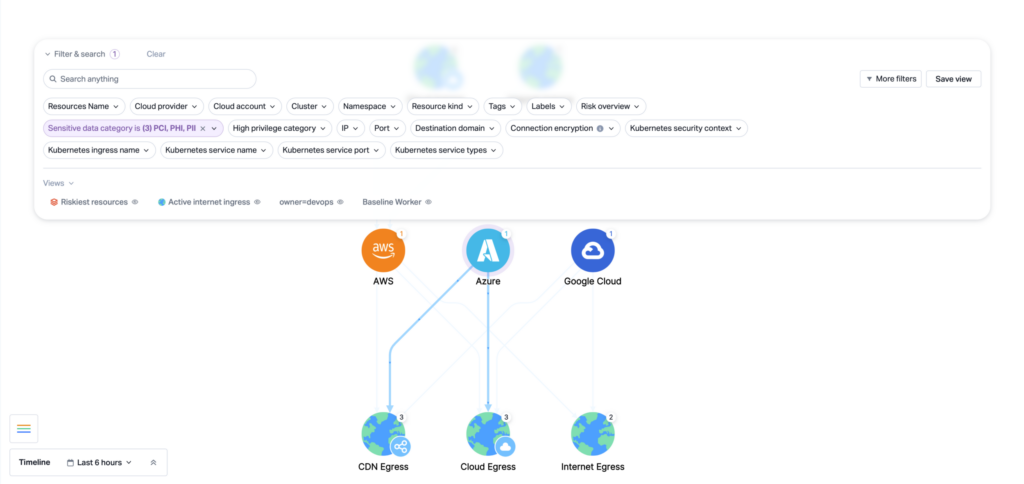1024x484 pixels.
Task: Select the Google Cloud provider node
Action: (592, 250)
